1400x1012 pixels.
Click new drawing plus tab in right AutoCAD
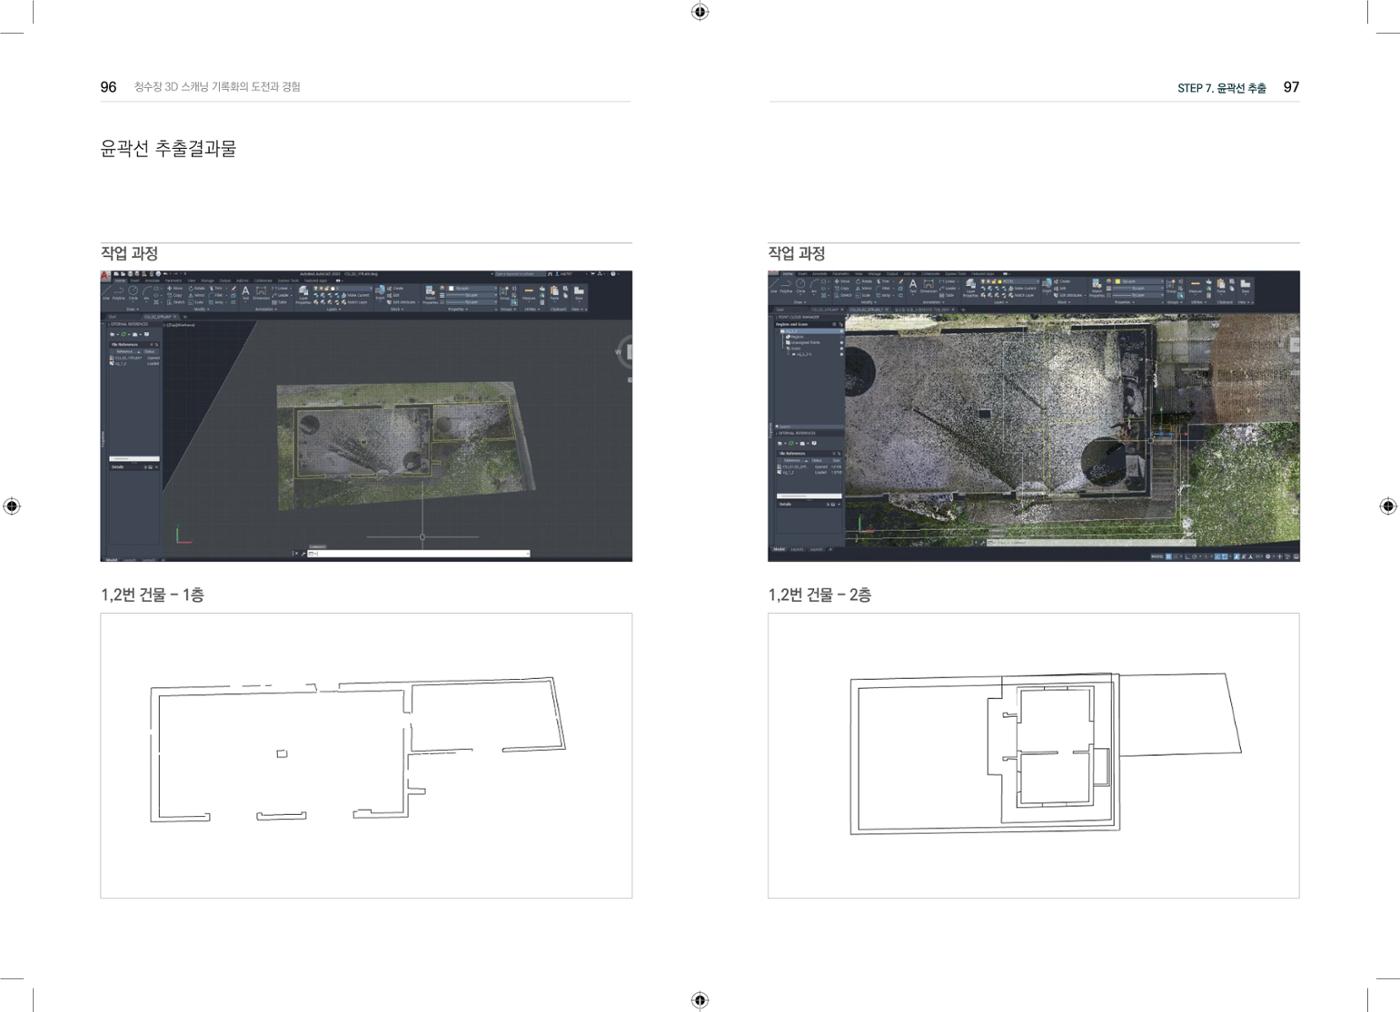pos(963,309)
